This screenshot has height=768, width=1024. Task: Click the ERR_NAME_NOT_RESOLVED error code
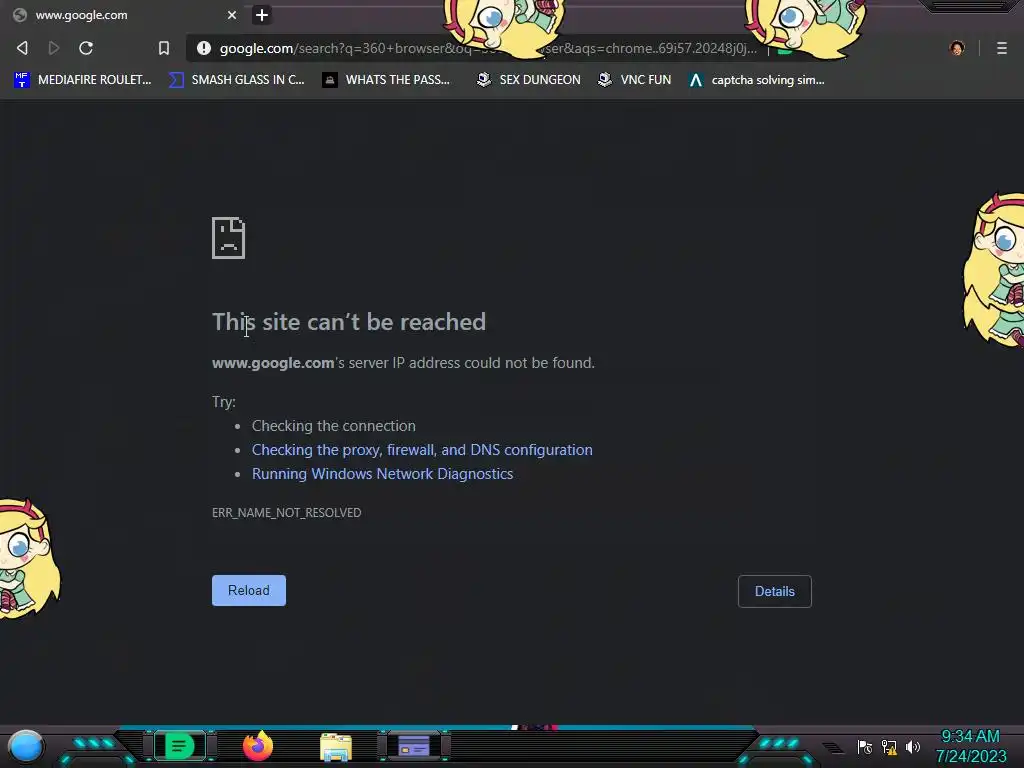286,513
